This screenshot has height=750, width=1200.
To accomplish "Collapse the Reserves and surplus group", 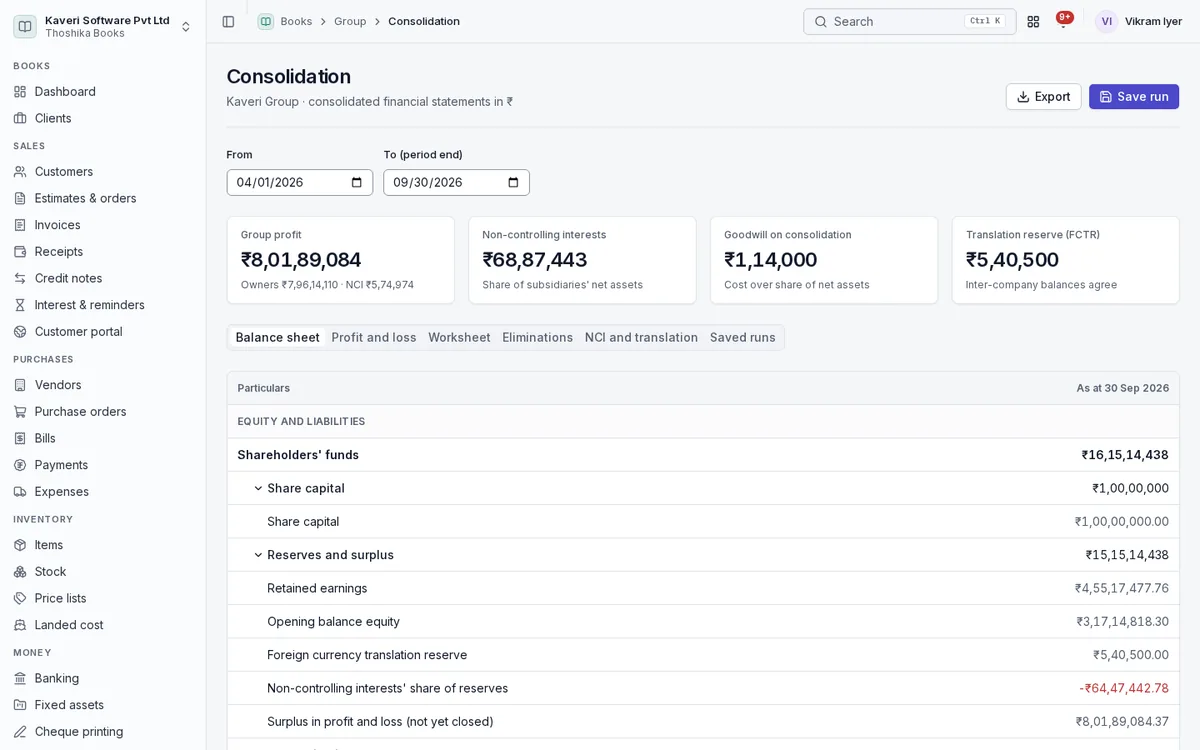I will pos(258,555).
